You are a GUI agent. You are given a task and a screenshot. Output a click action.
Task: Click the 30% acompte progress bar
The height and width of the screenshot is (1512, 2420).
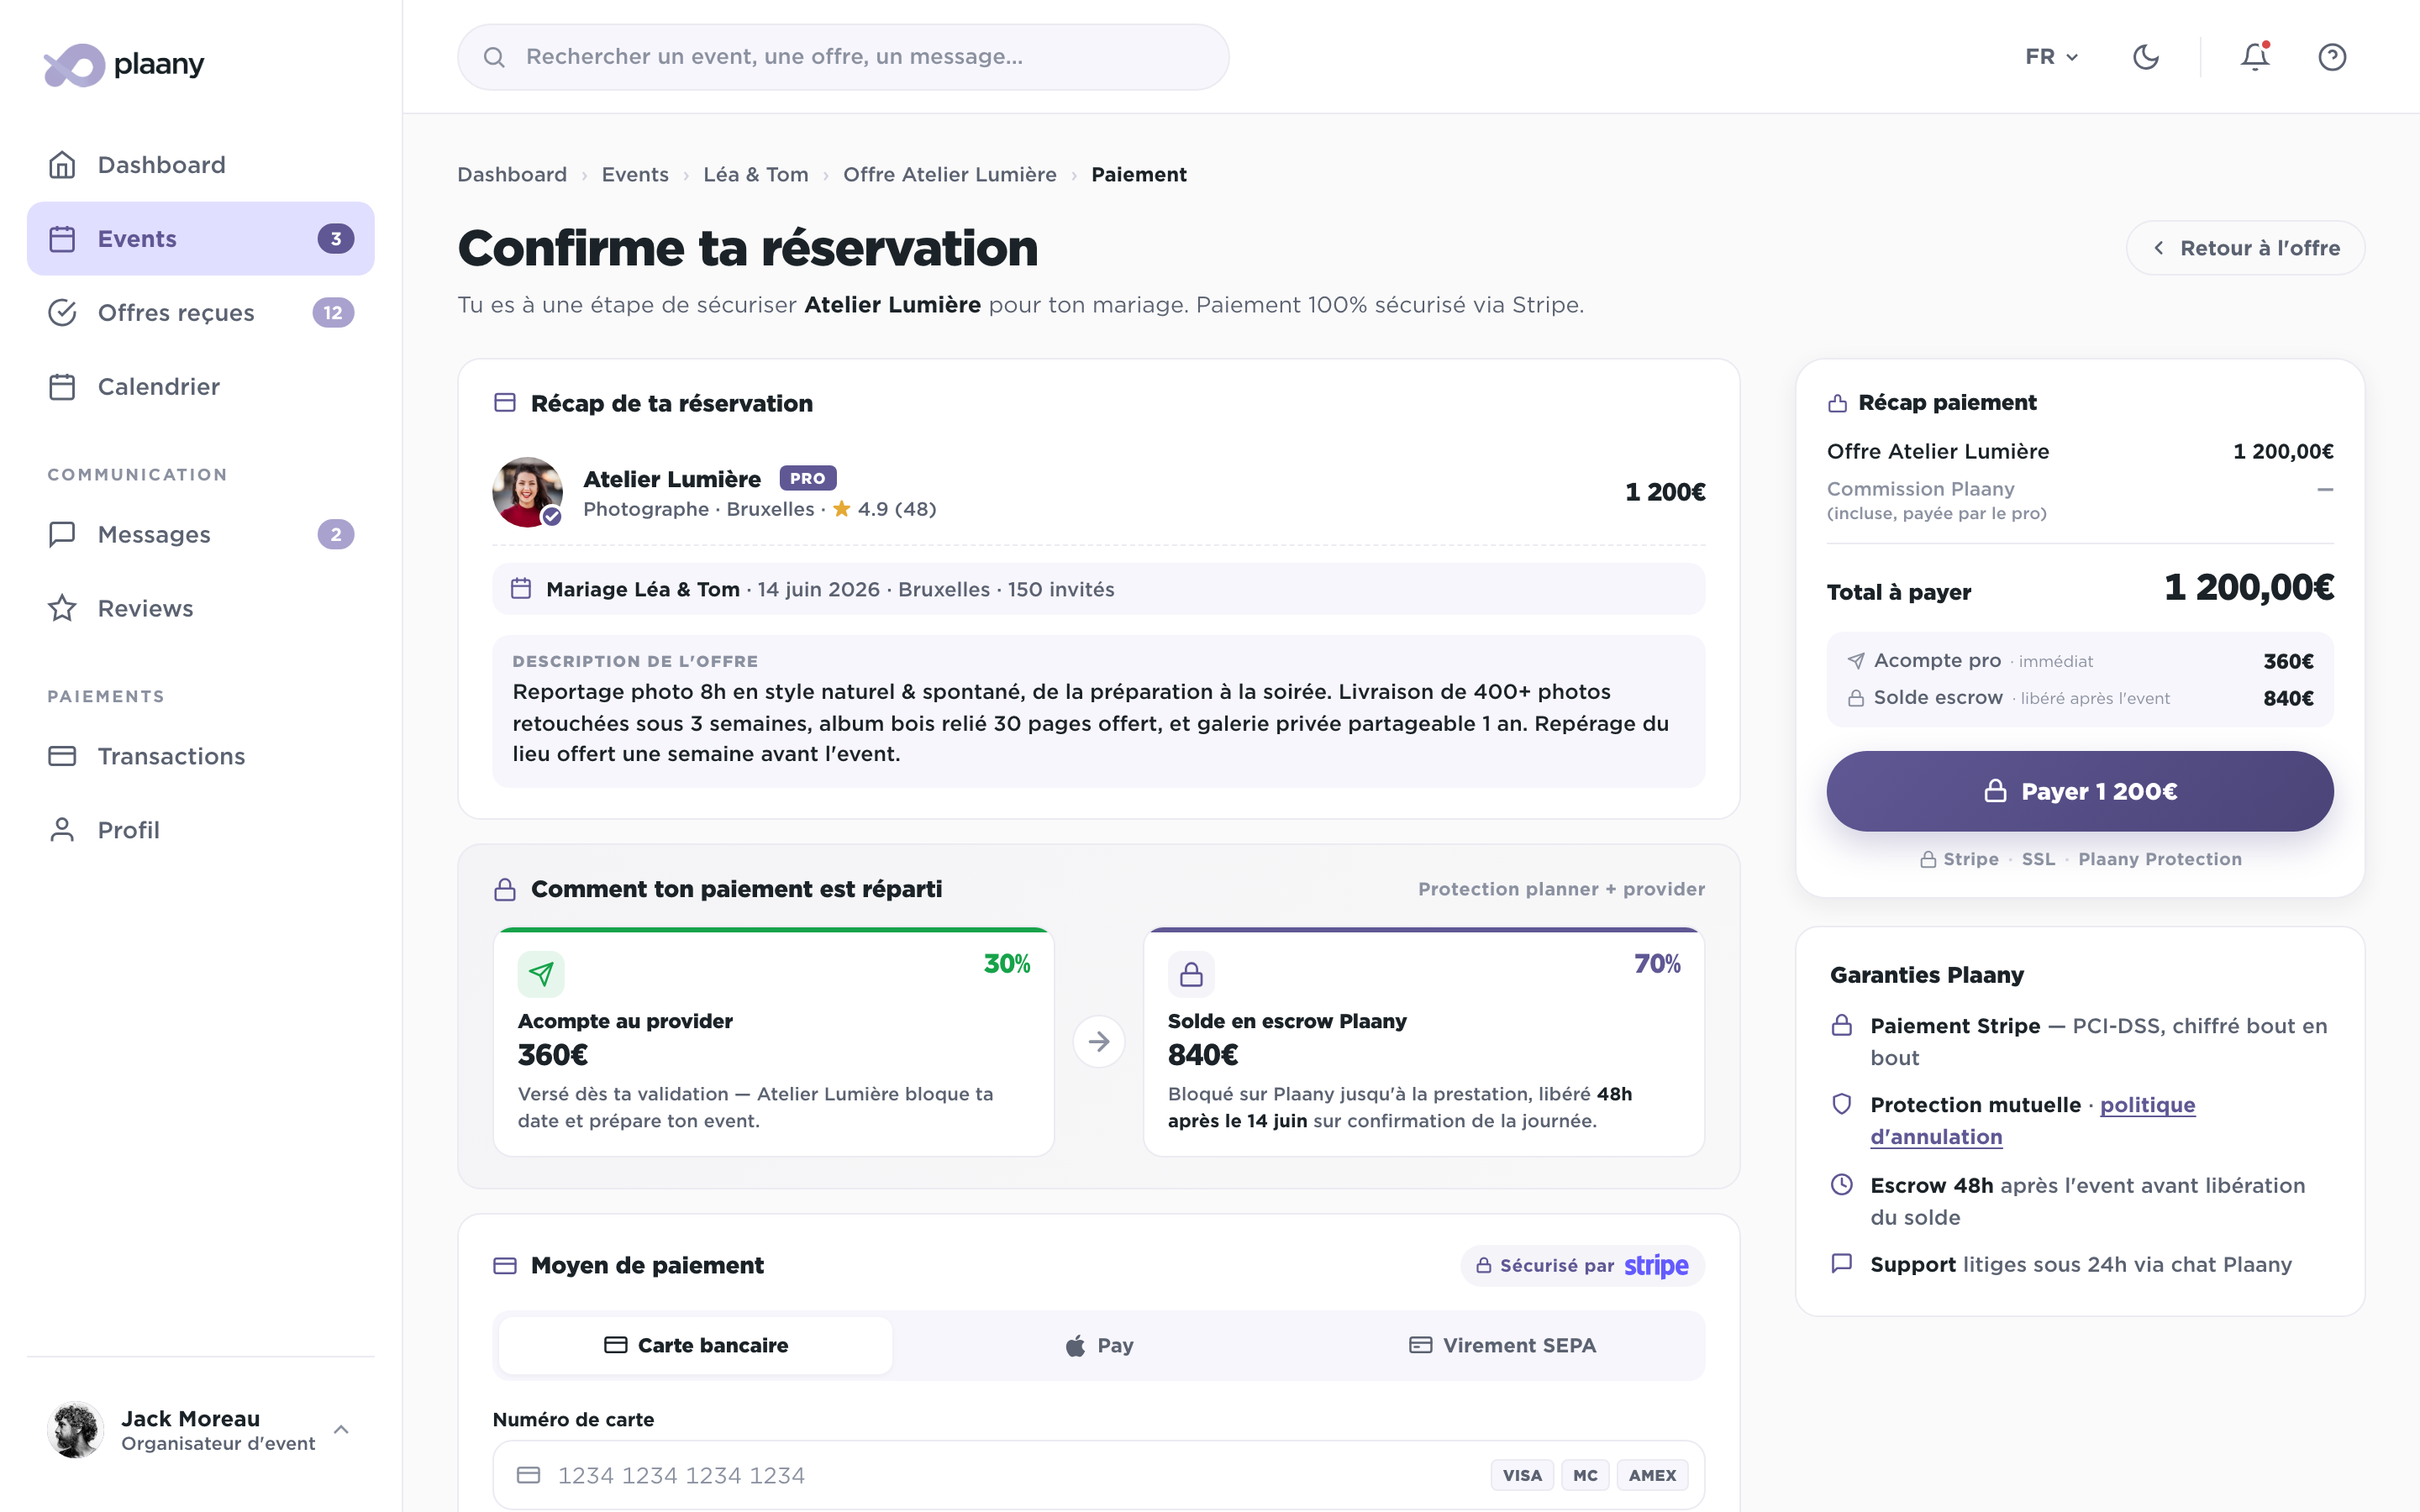[773, 931]
